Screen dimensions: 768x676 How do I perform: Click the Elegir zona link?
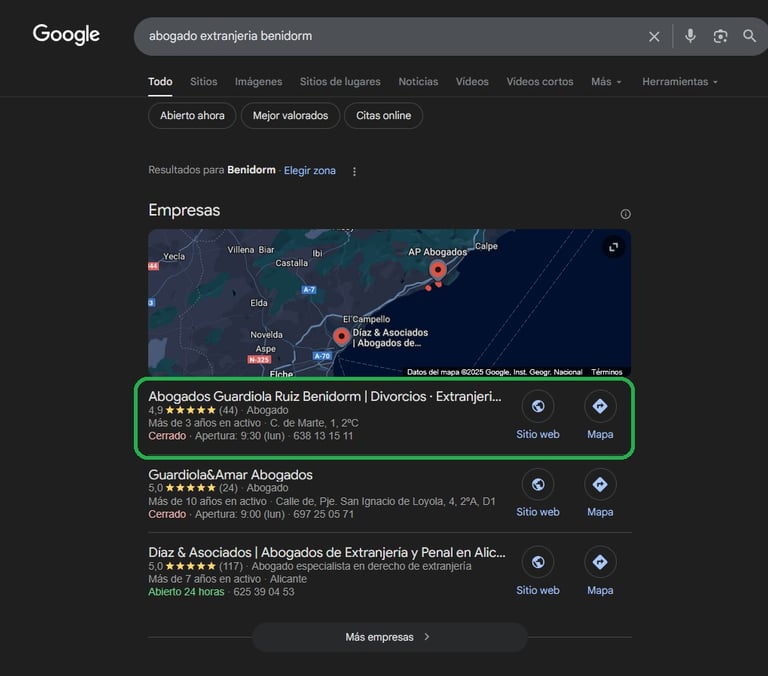click(x=310, y=170)
